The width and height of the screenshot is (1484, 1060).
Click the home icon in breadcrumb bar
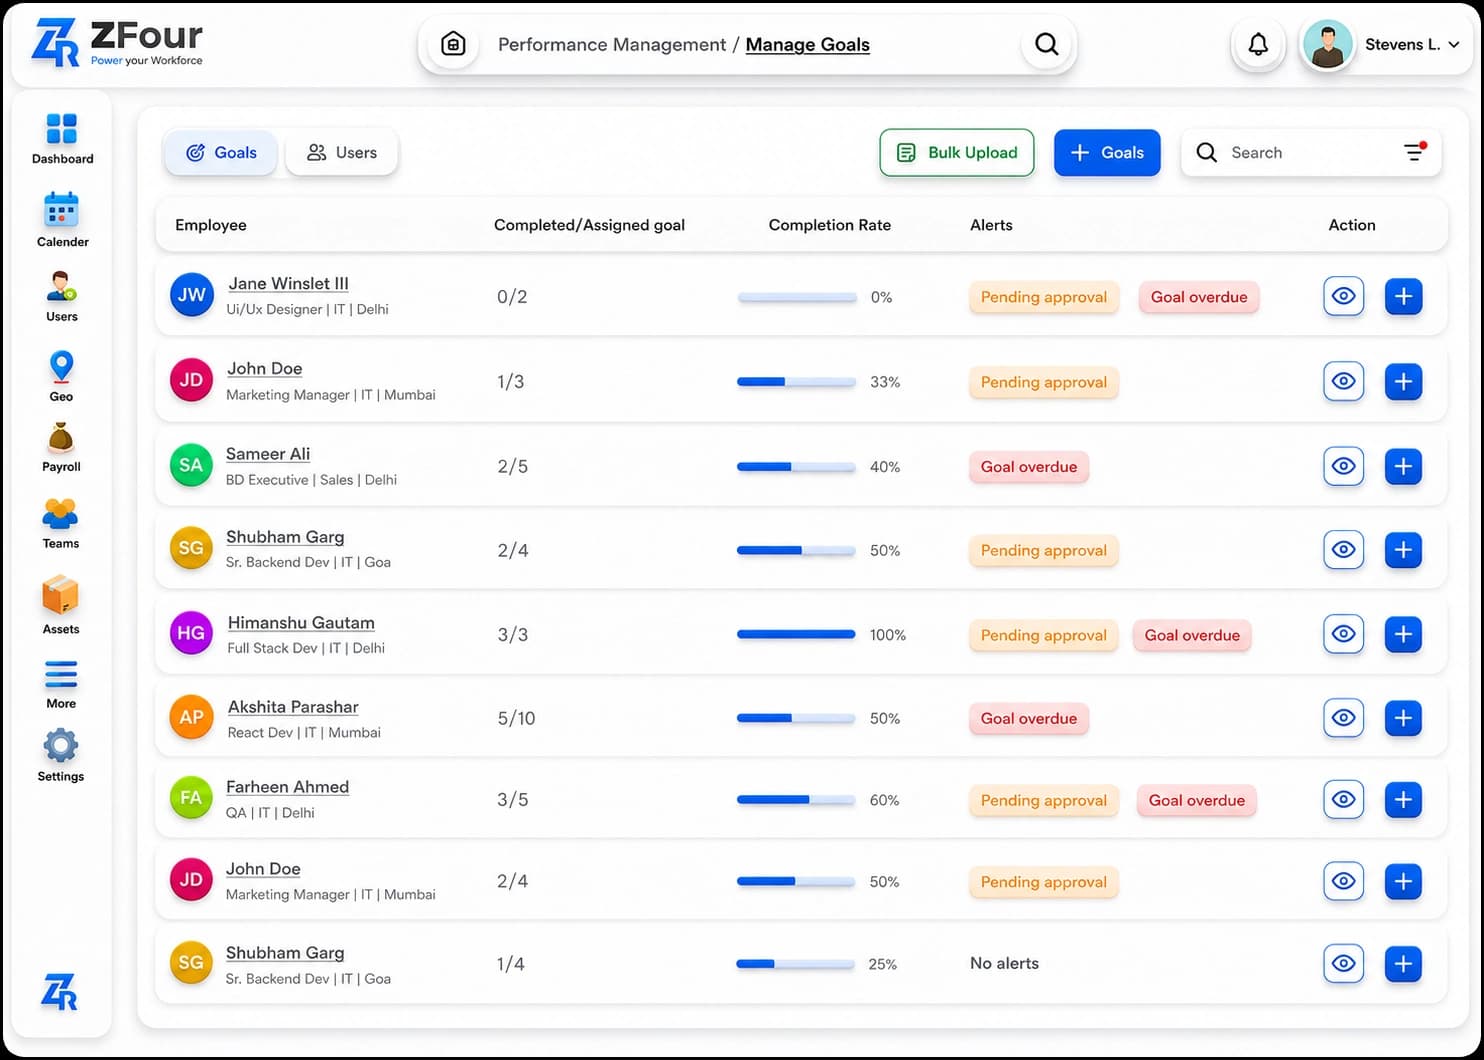click(453, 44)
